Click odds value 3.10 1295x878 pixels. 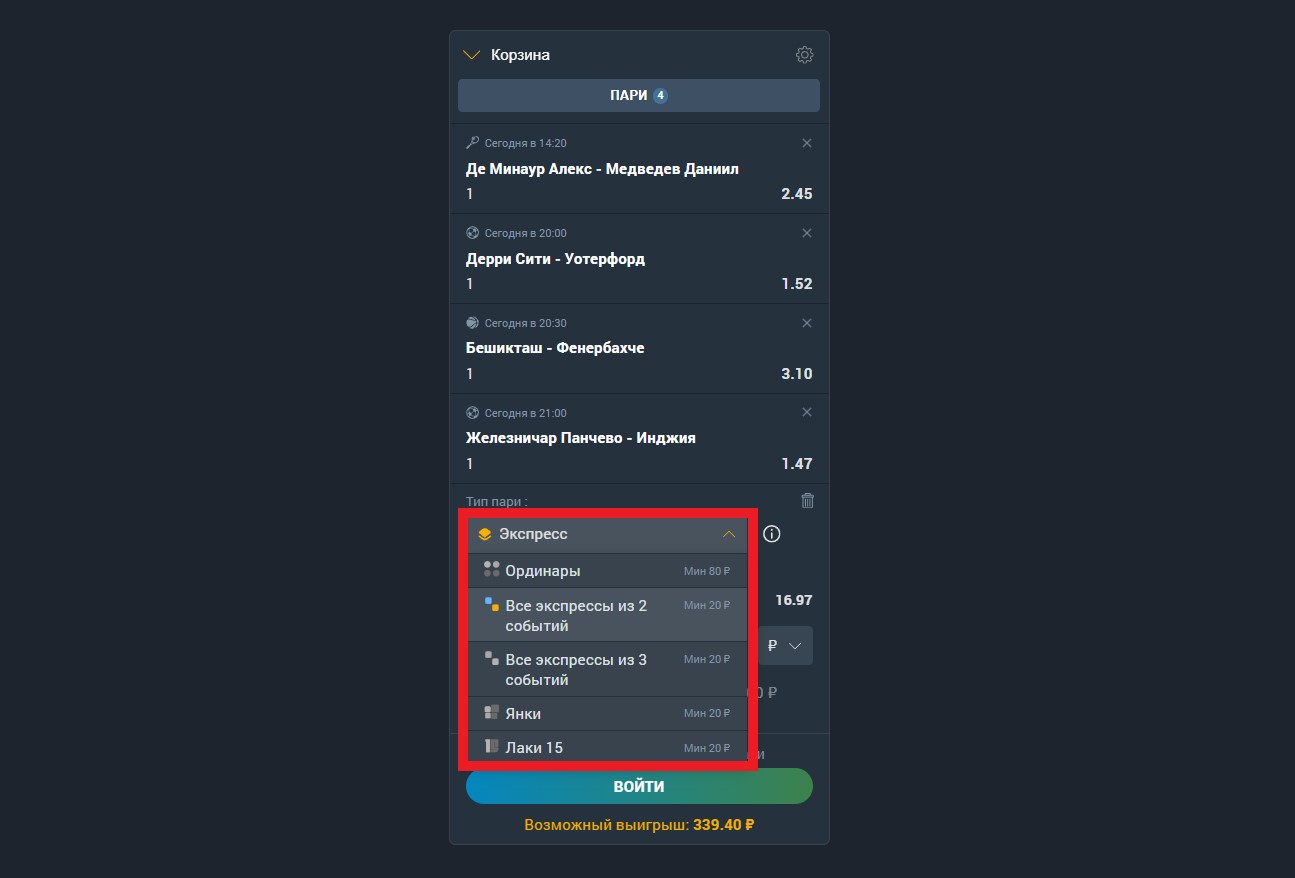(797, 374)
